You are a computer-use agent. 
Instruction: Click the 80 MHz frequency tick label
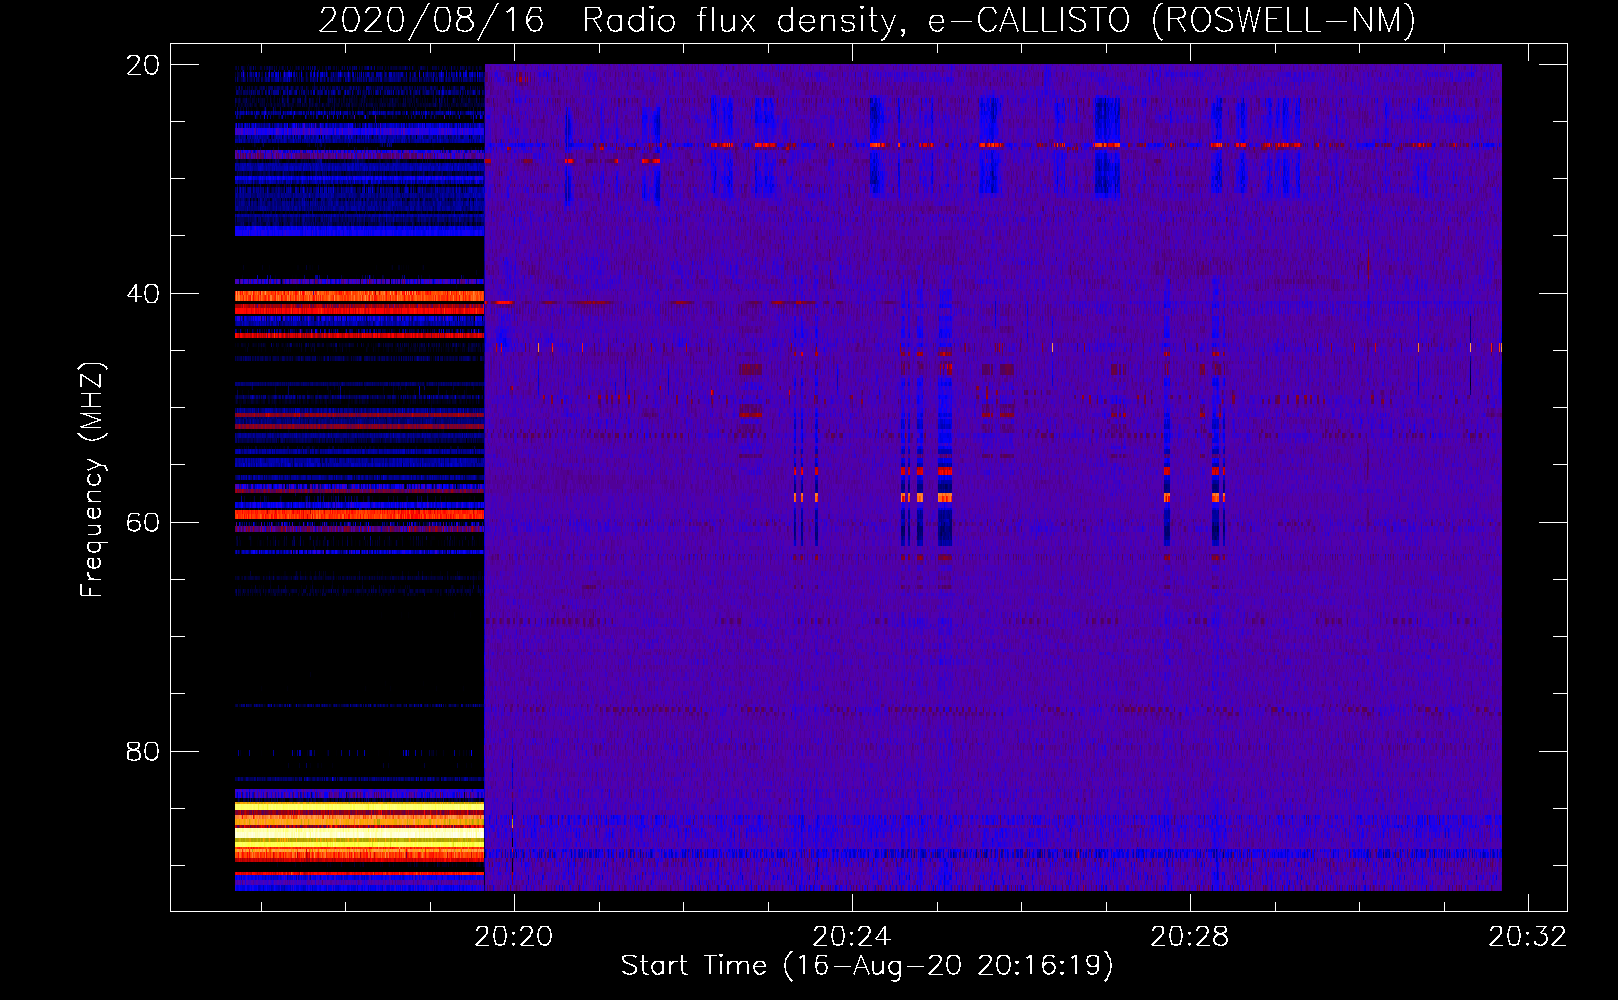[143, 752]
